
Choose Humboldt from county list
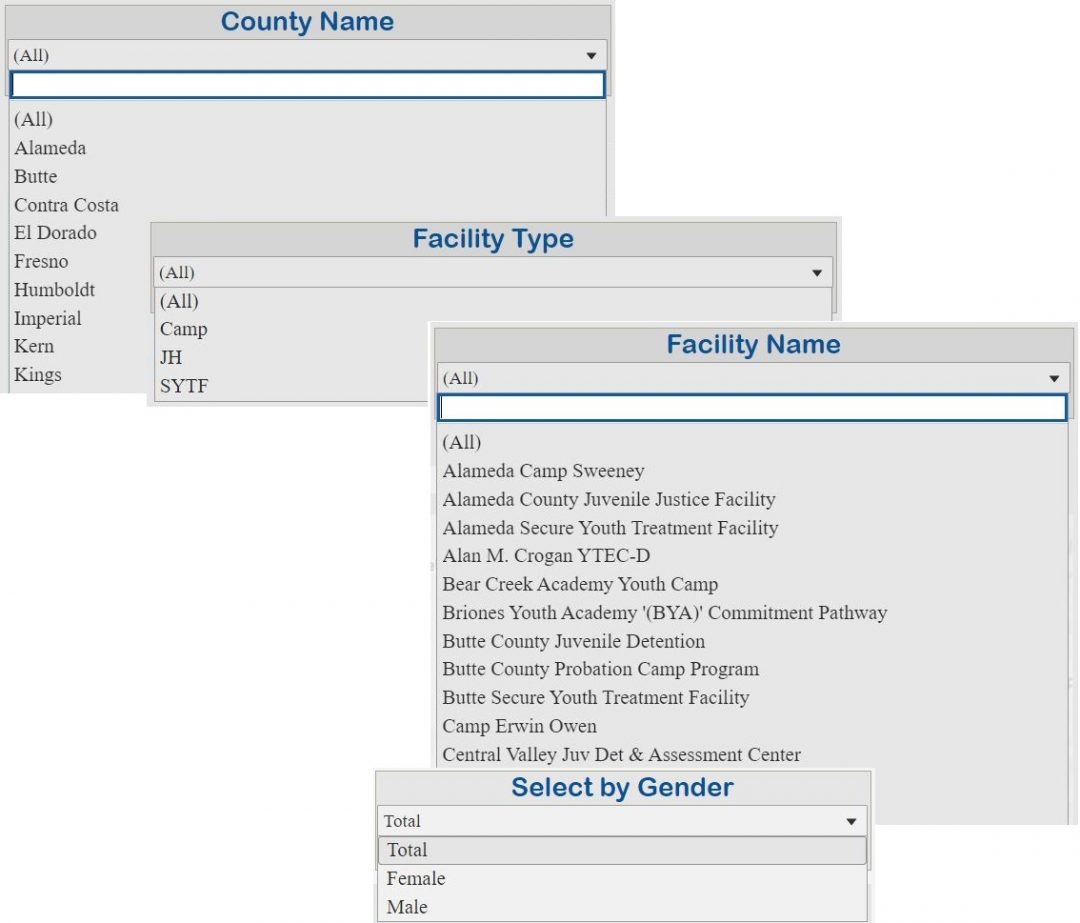click(x=54, y=290)
